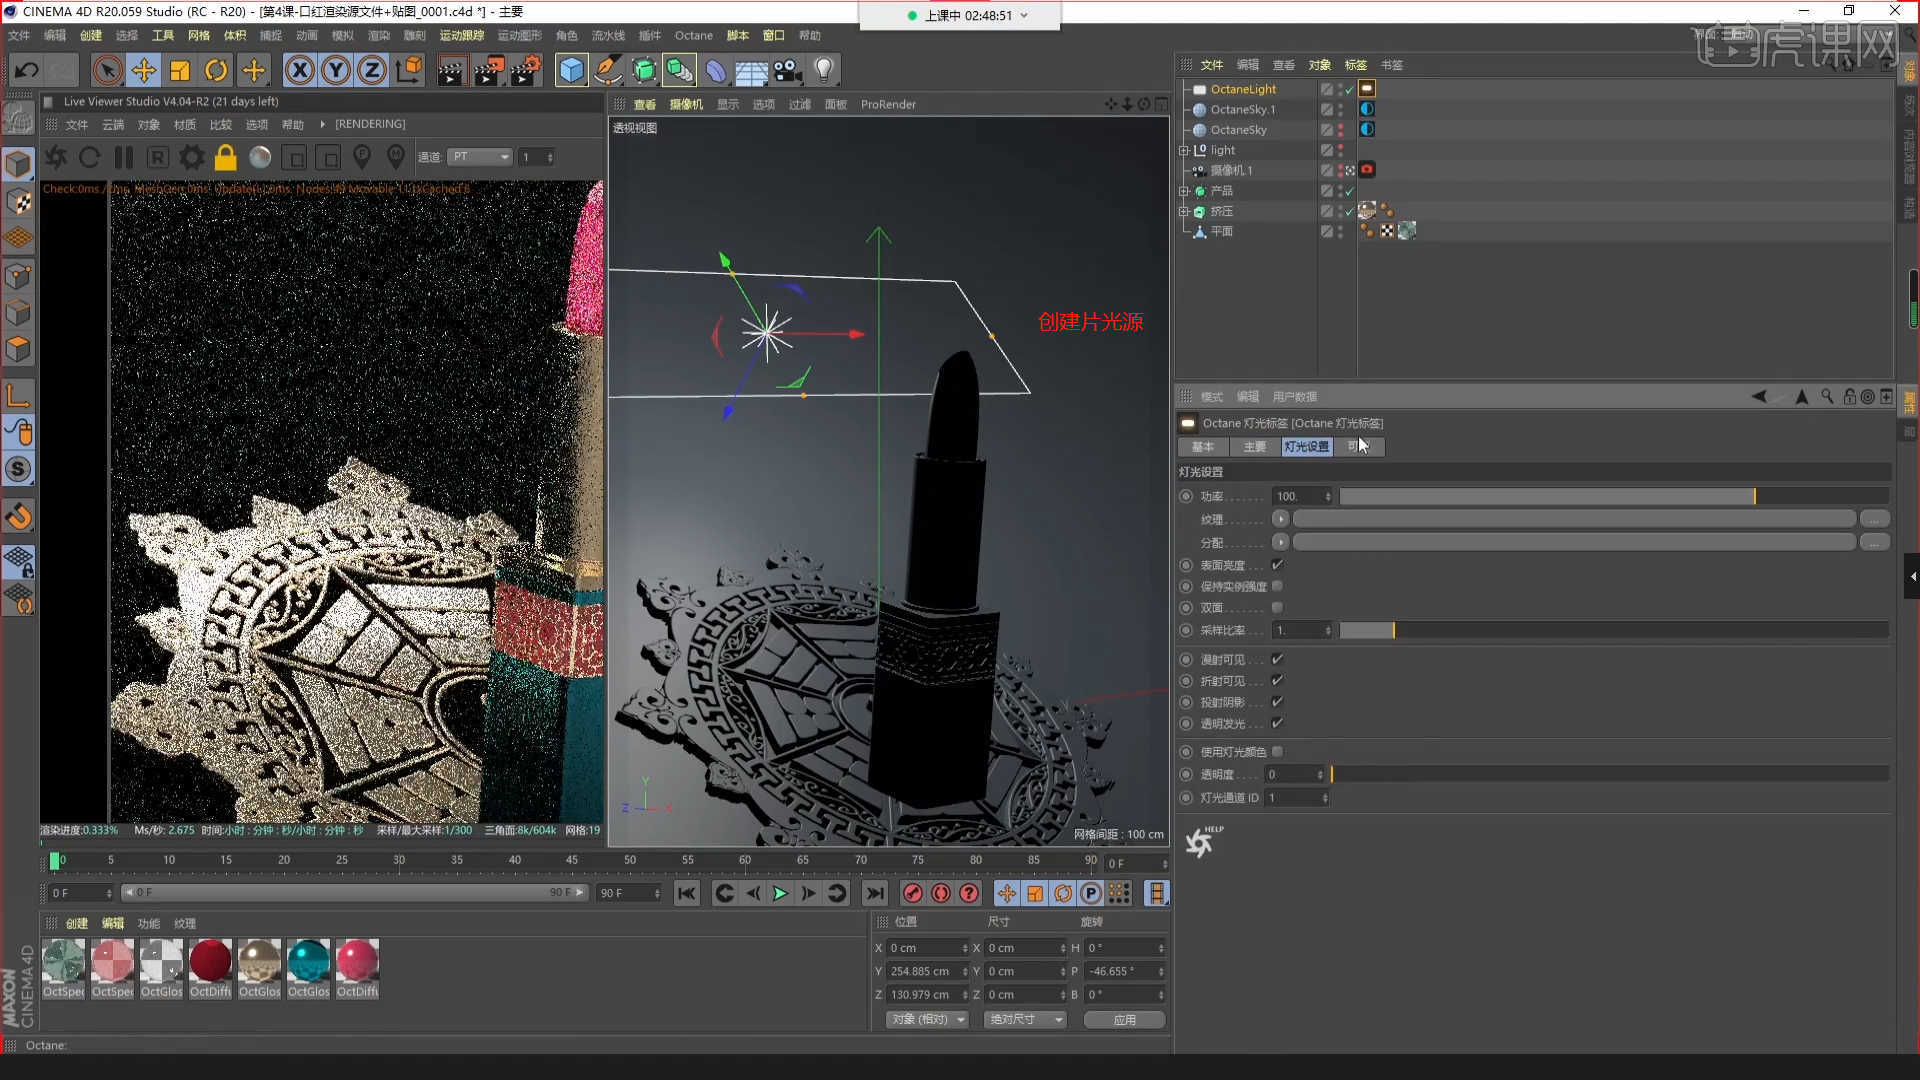Viewport: 1920px width, 1080px height.
Task: Toggle the X axis lock
Action: coord(299,70)
